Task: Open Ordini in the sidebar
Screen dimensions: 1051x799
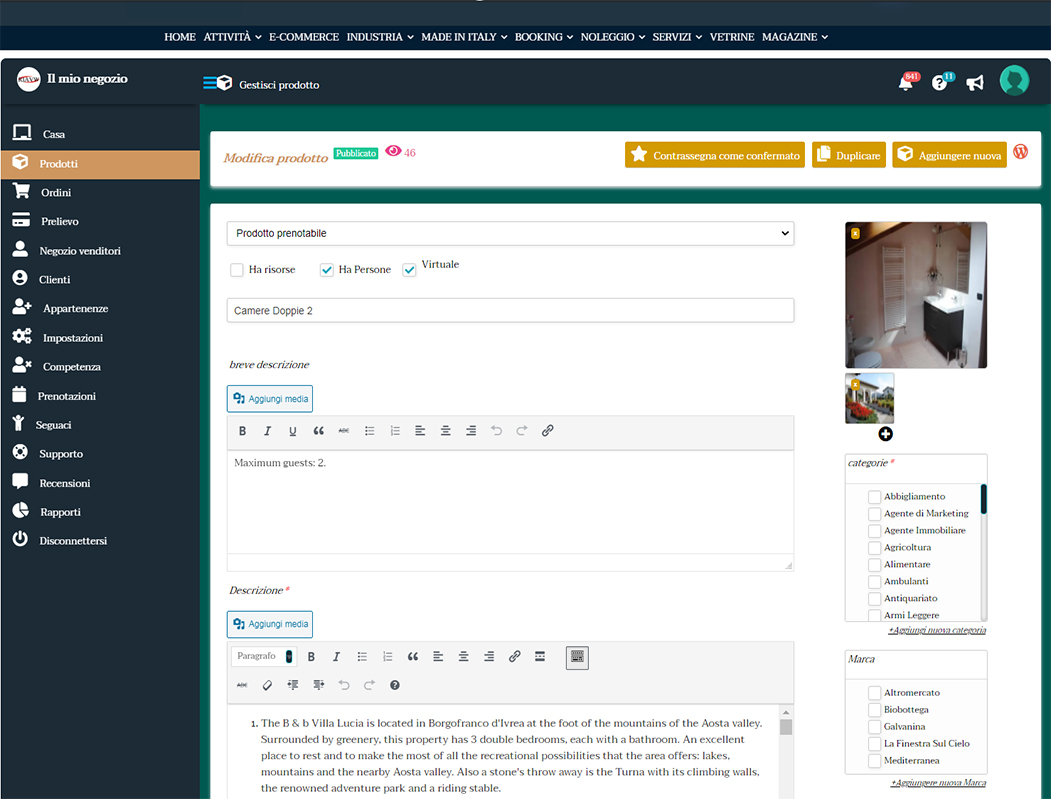Action: 56,192
